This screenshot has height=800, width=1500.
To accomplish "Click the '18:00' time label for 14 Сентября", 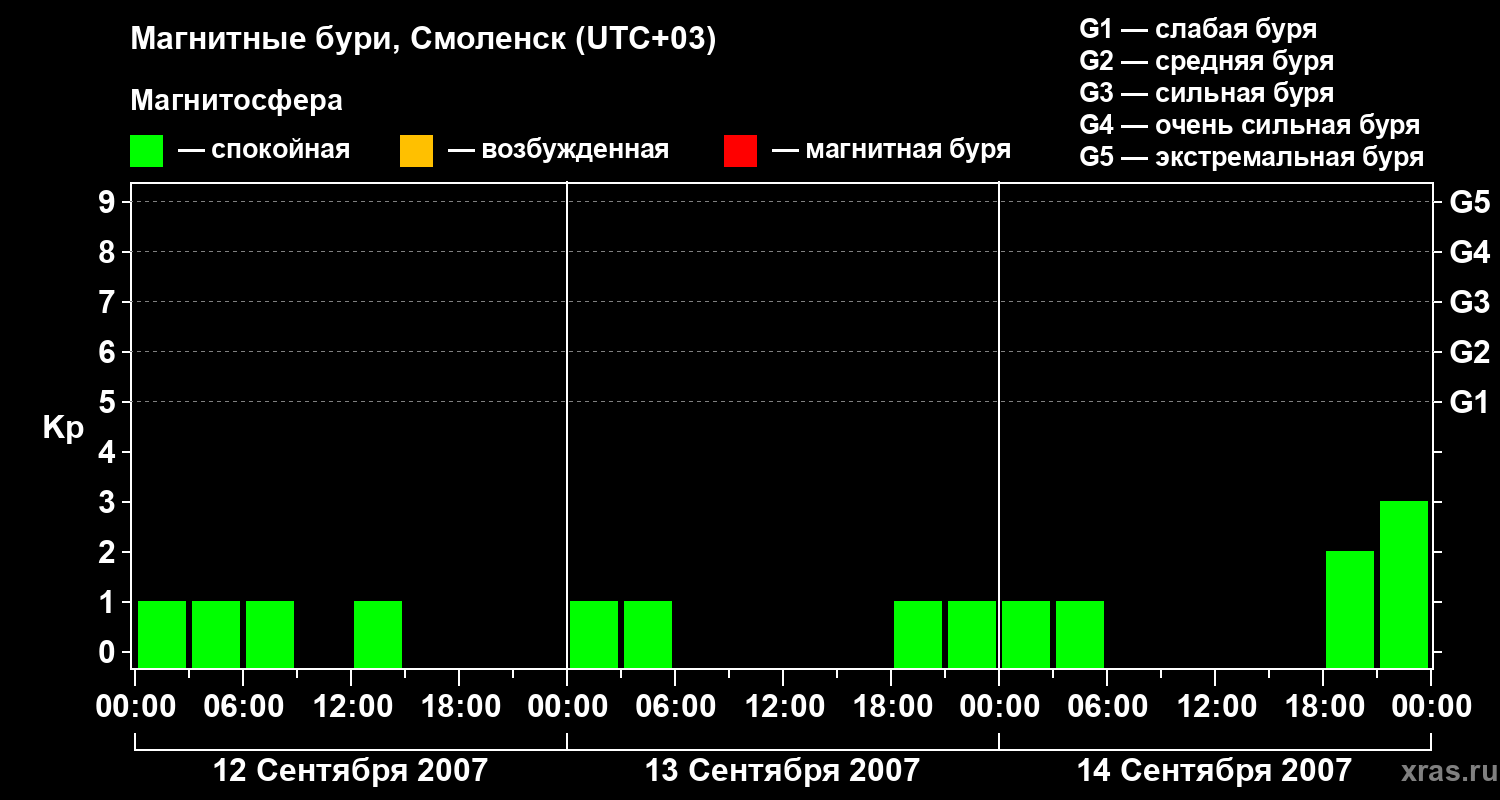I will [1323, 707].
